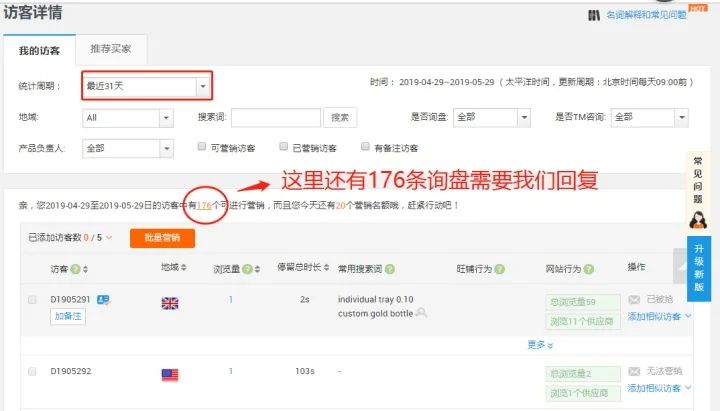
Task: Tick the 已营销访客 checkbox
Action: point(283,146)
